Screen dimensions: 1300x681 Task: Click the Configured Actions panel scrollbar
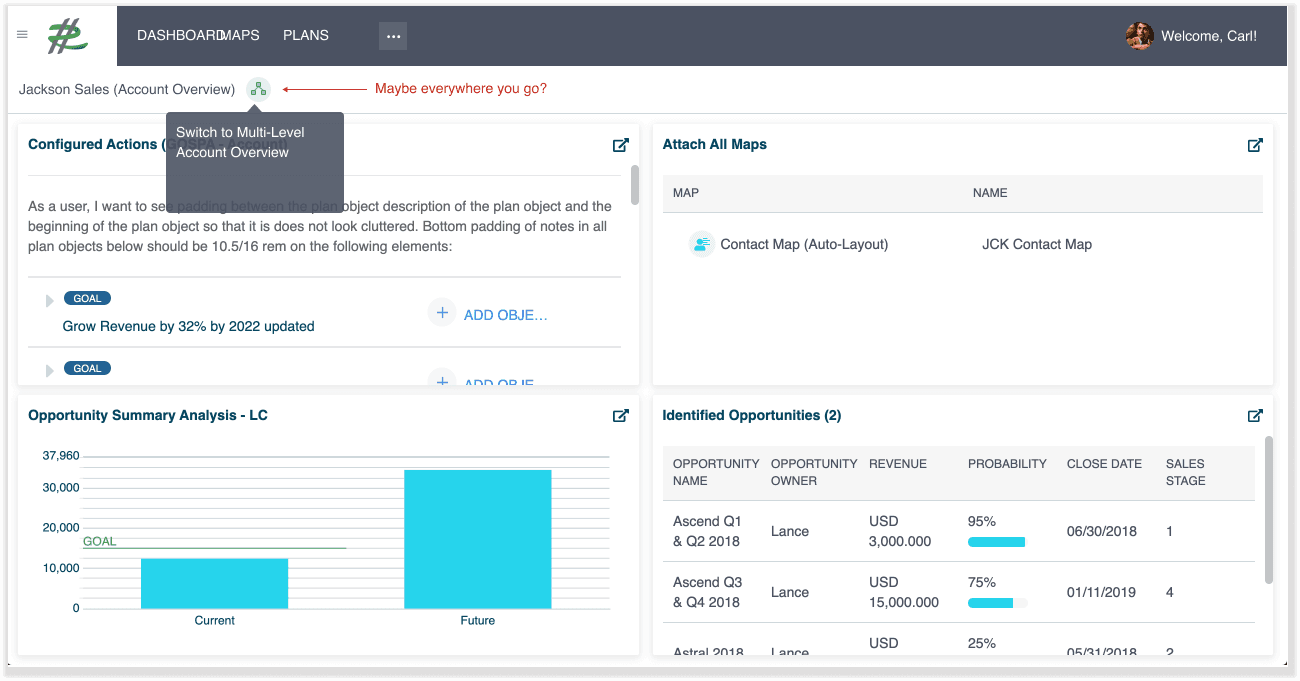pos(634,186)
